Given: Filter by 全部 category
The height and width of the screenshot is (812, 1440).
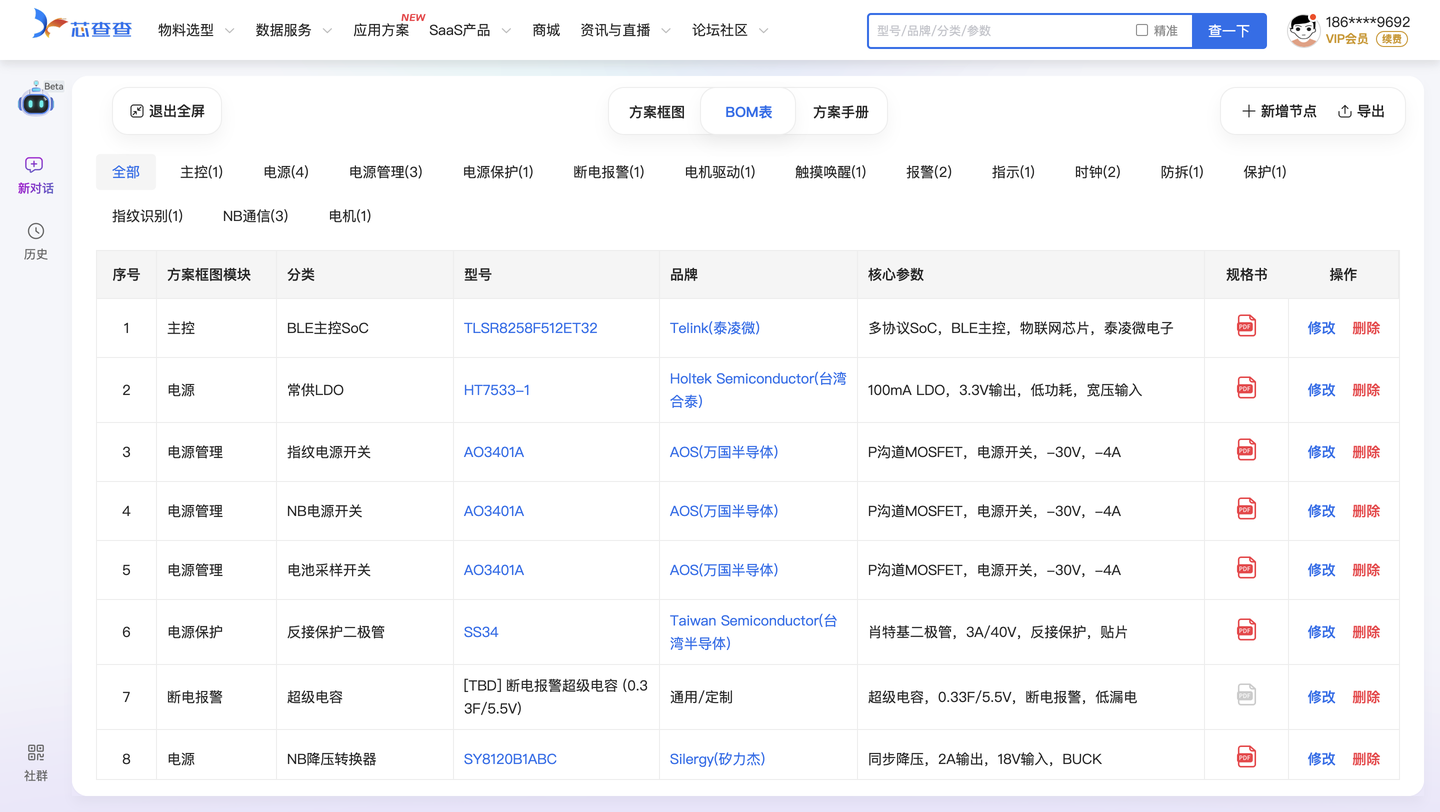Looking at the screenshot, I should tap(126, 172).
